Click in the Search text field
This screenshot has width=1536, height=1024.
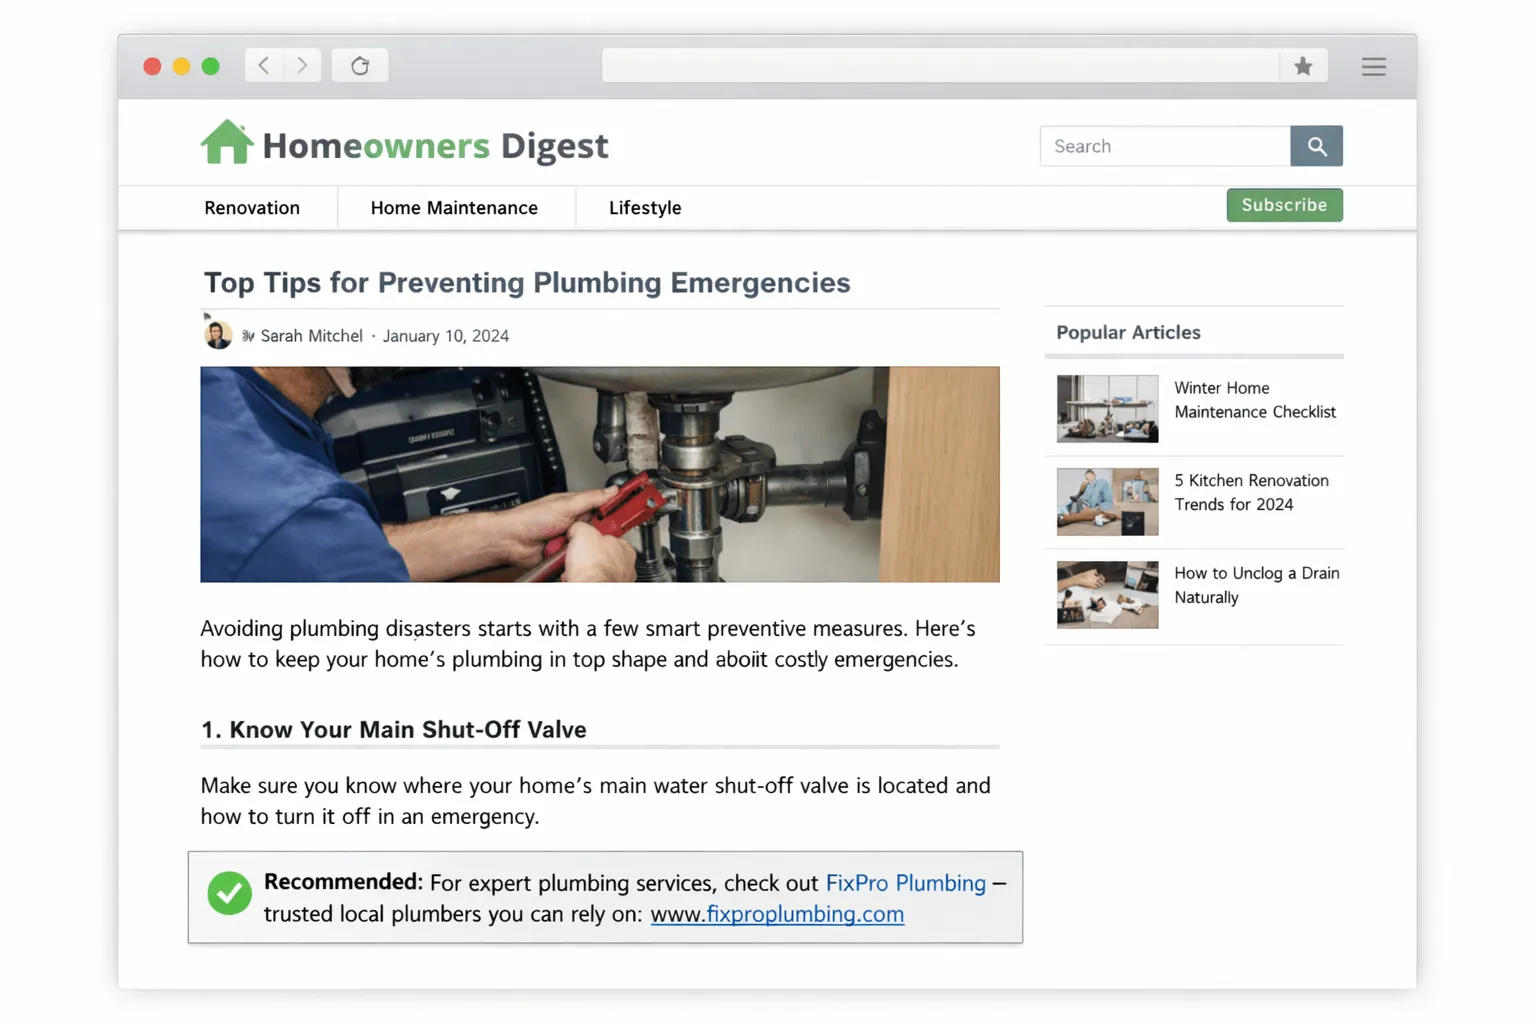1165,146
